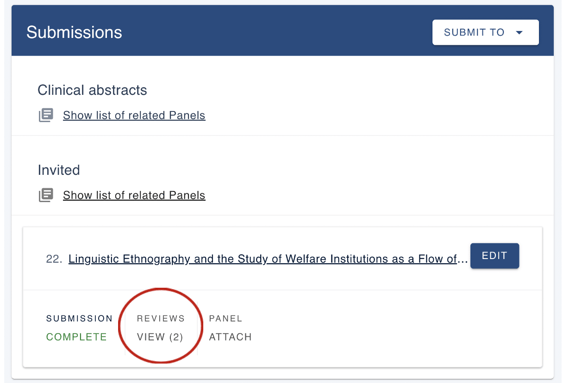563x383 pixels.
Task: Open VIEW (2) under Reviews
Action: [x=160, y=337]
